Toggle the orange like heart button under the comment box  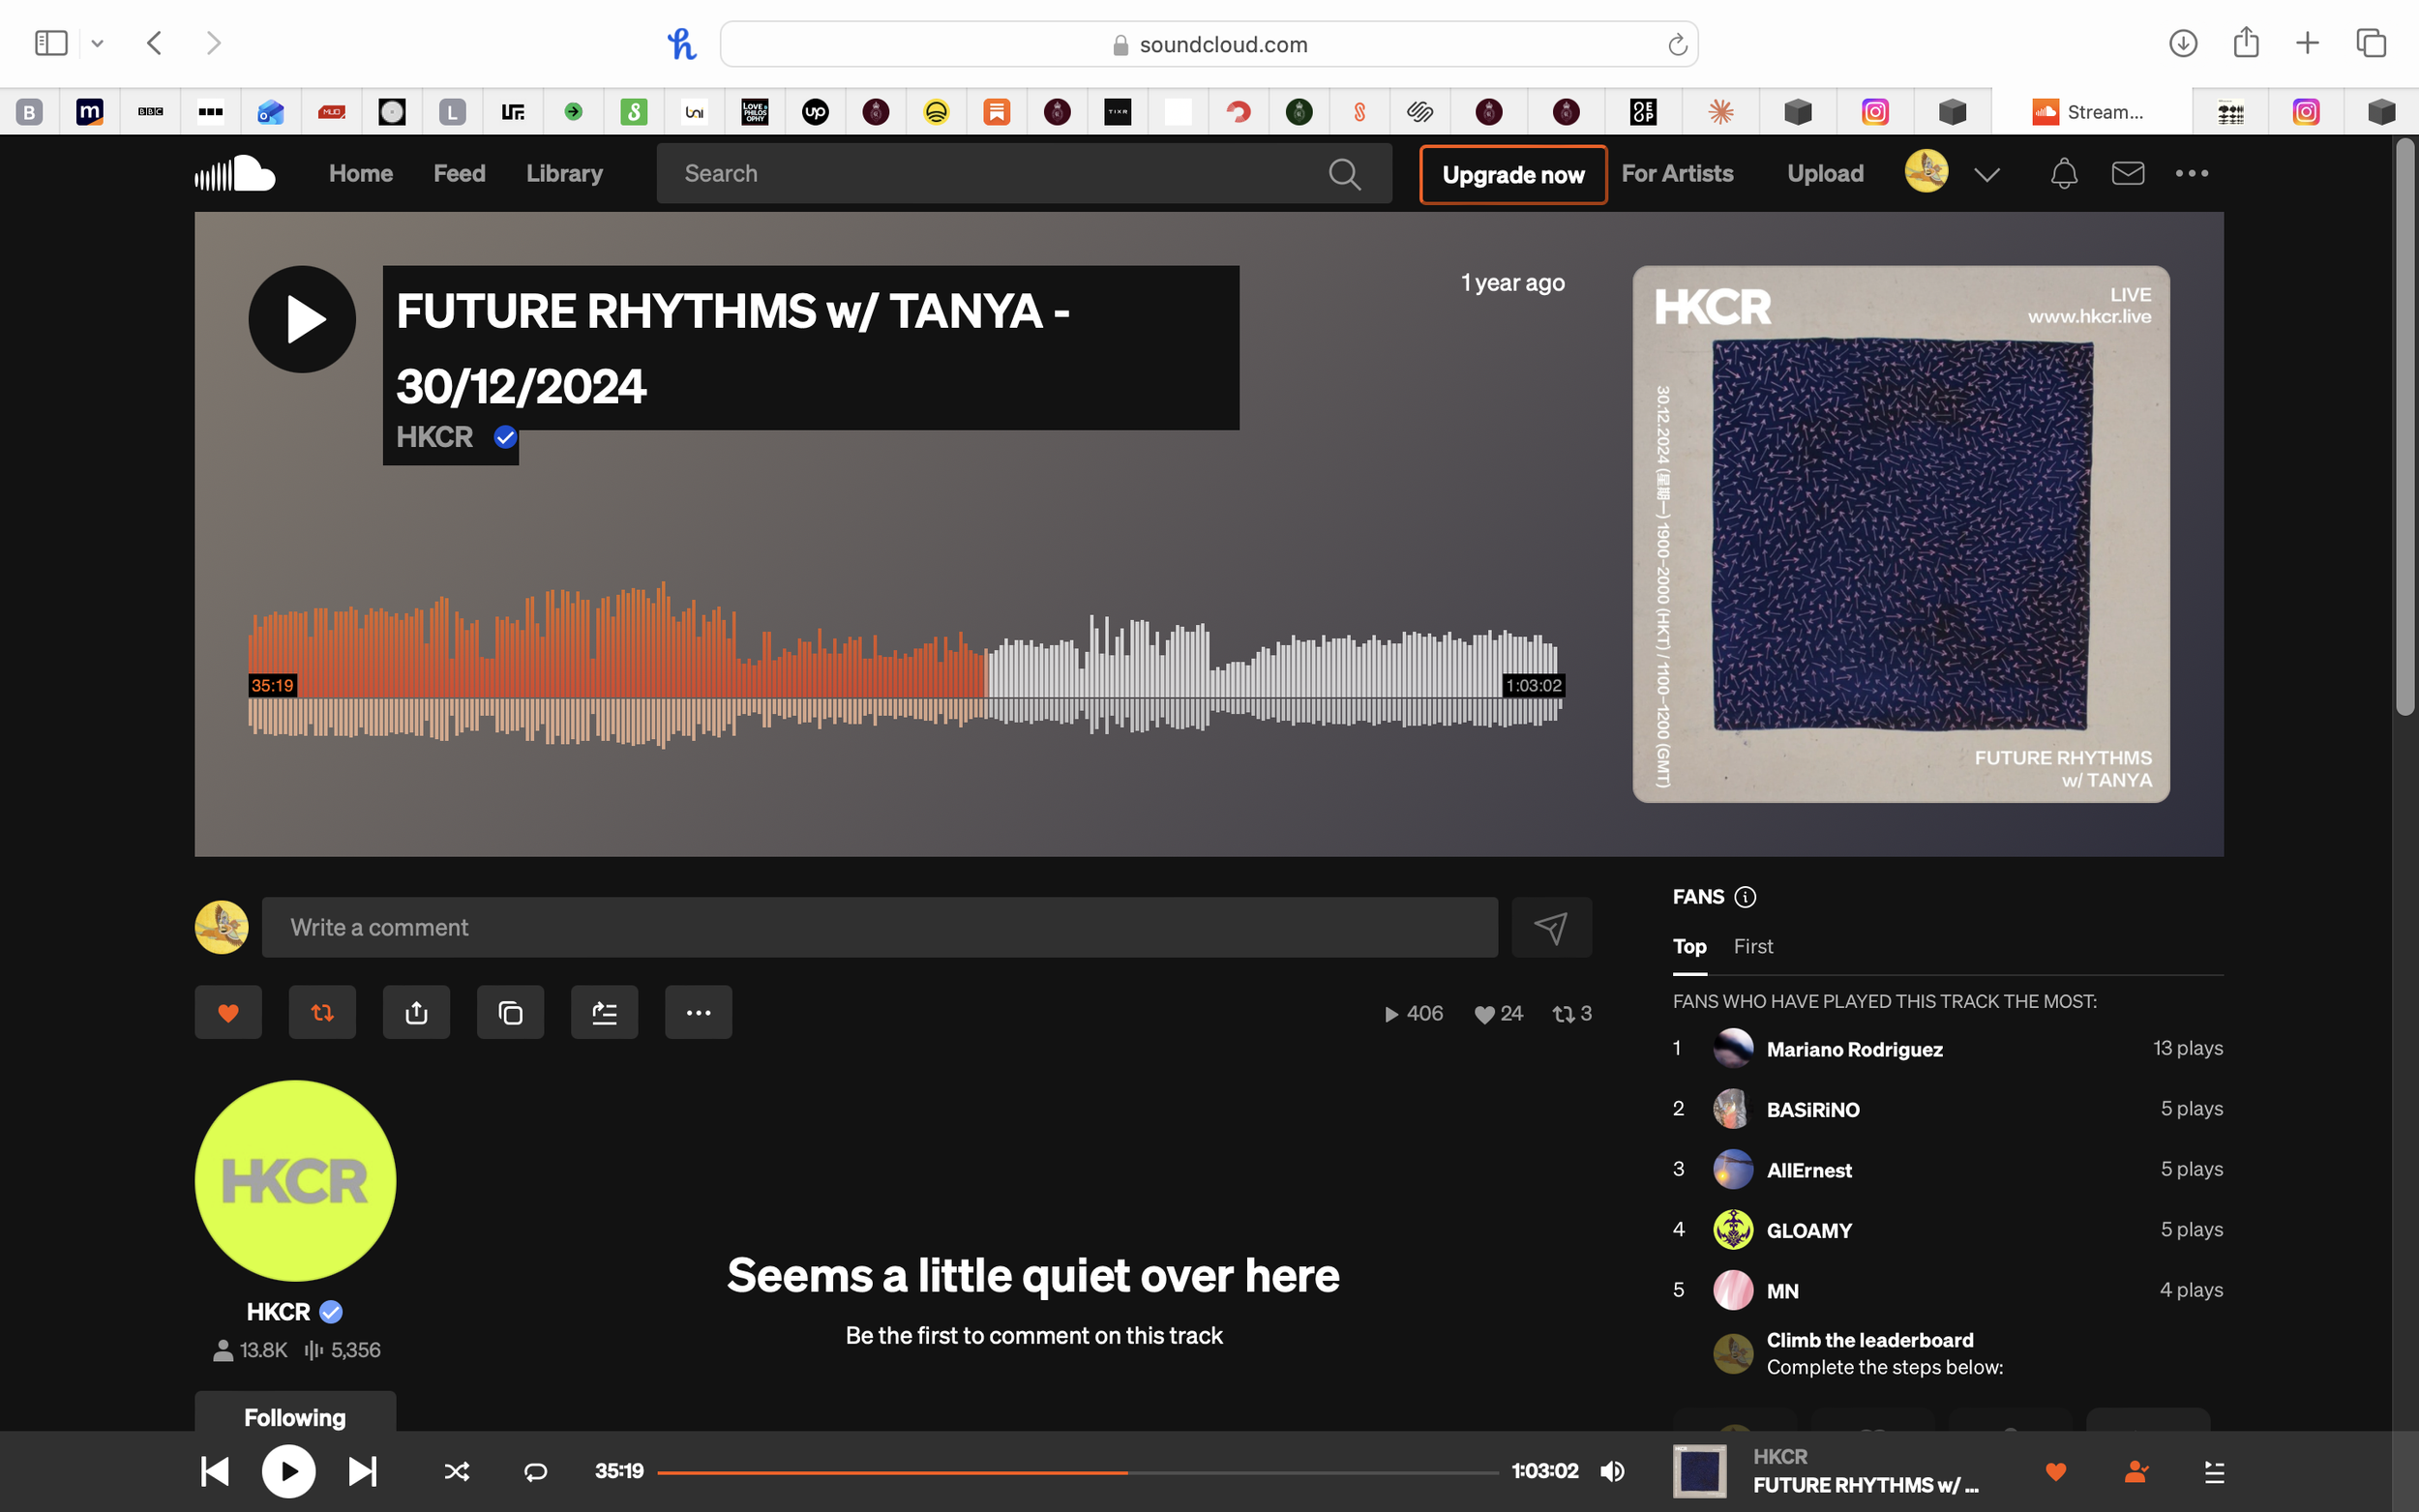[228, 1013]
